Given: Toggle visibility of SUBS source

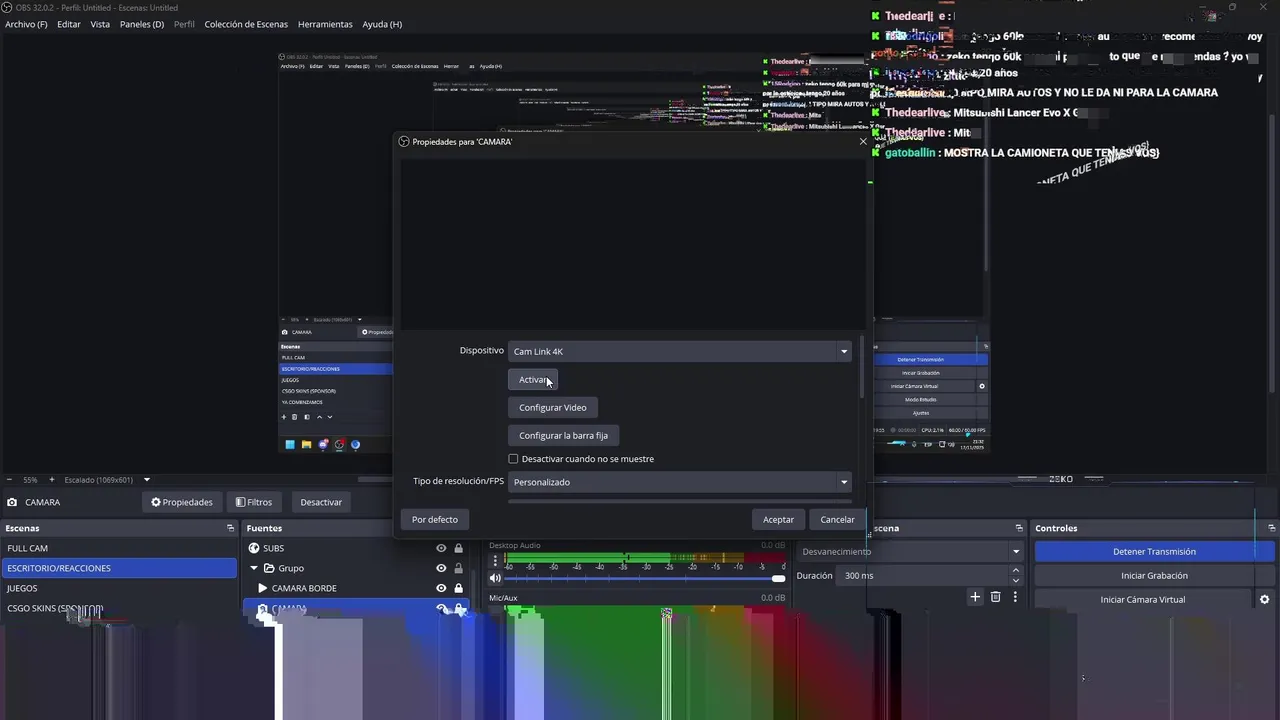Looking at the screenshot, I should [x=441, y=548].
